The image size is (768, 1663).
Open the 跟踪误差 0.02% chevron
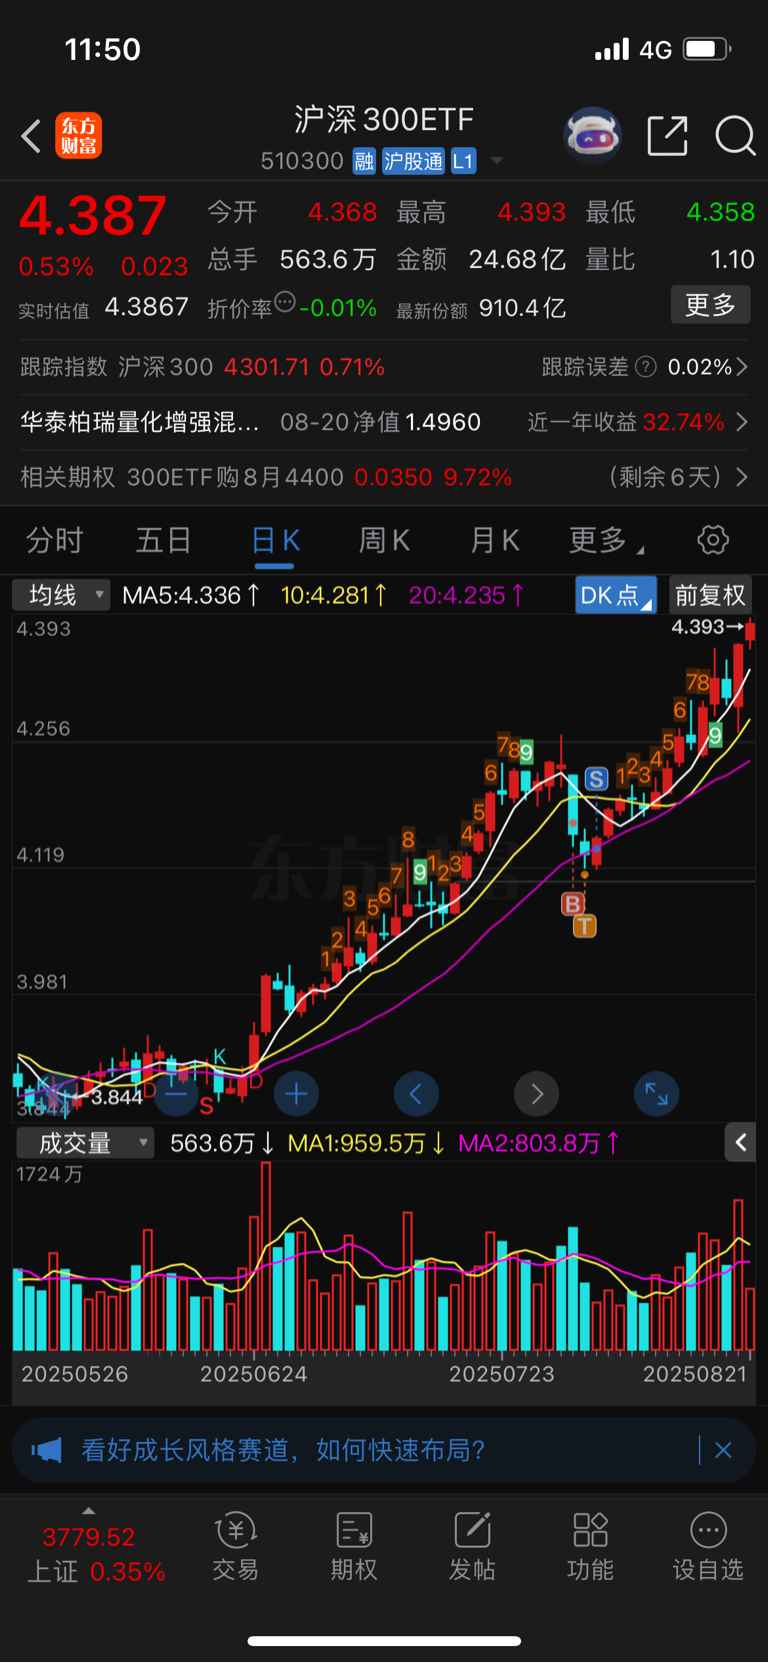click(742, 367)
